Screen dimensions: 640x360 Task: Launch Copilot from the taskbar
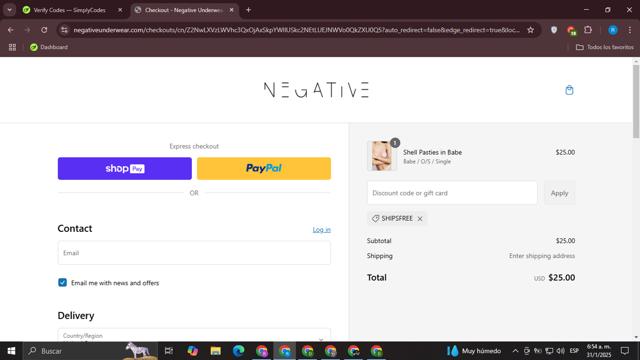(x=192, y=351)
